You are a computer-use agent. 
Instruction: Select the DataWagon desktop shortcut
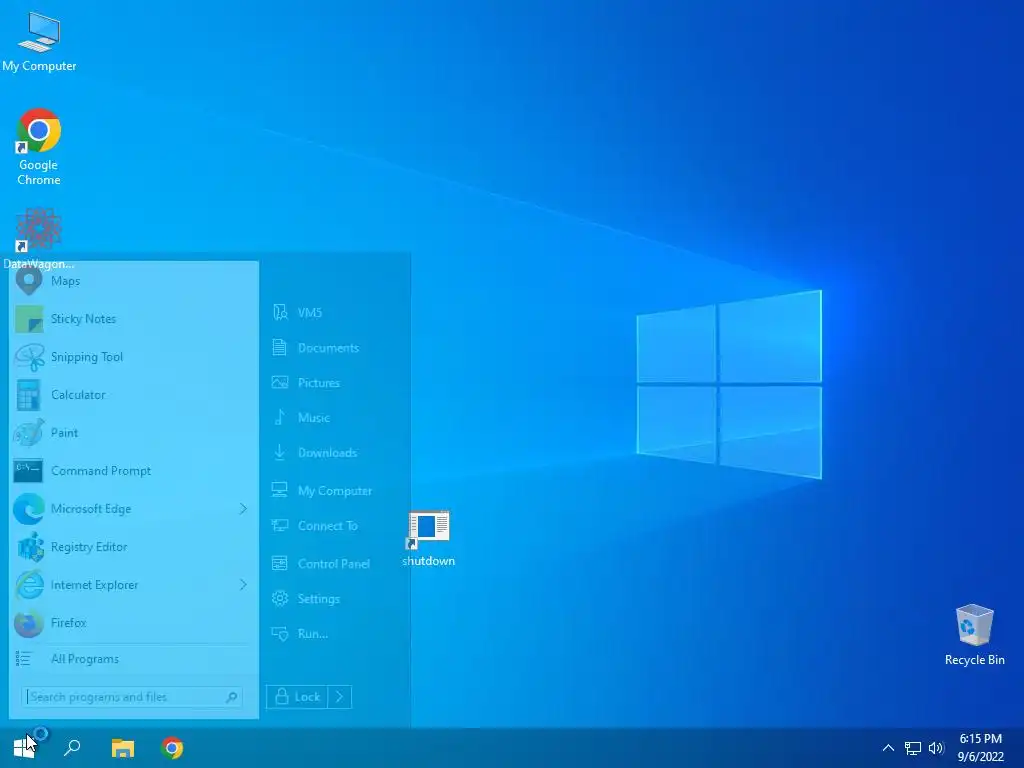pos(39,238)
